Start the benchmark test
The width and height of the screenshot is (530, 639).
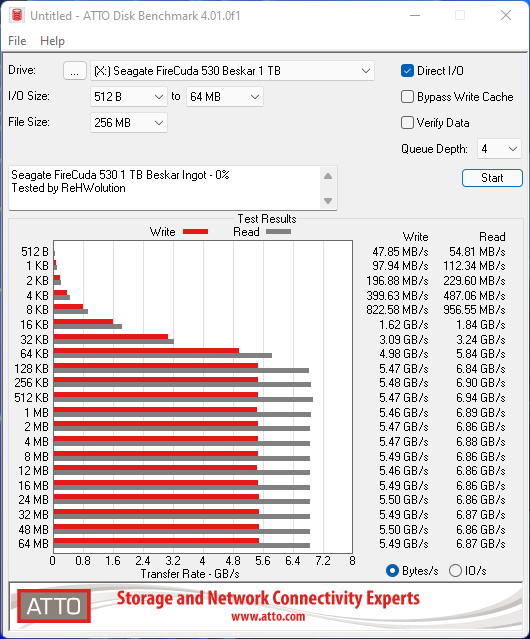(492, 178)
